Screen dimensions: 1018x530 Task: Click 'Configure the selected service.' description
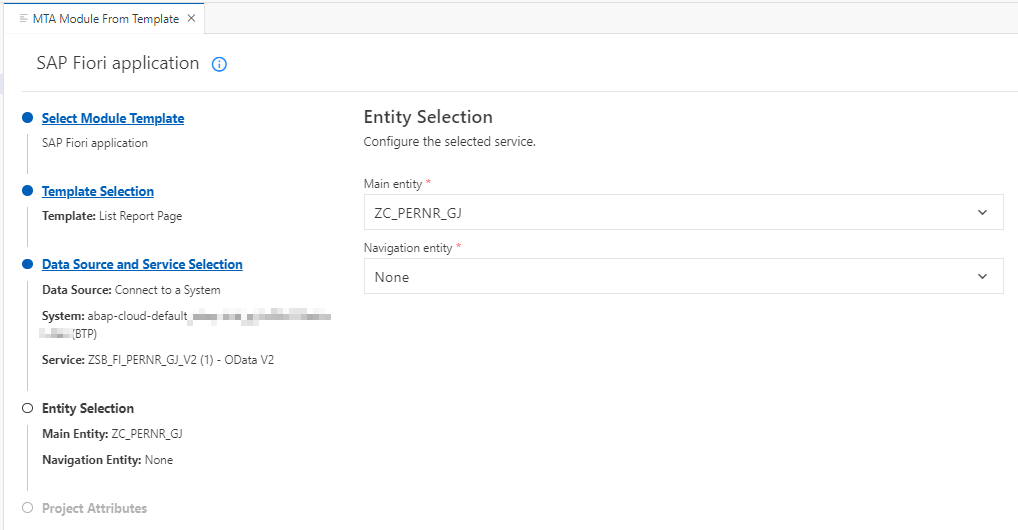click(450, 142)
